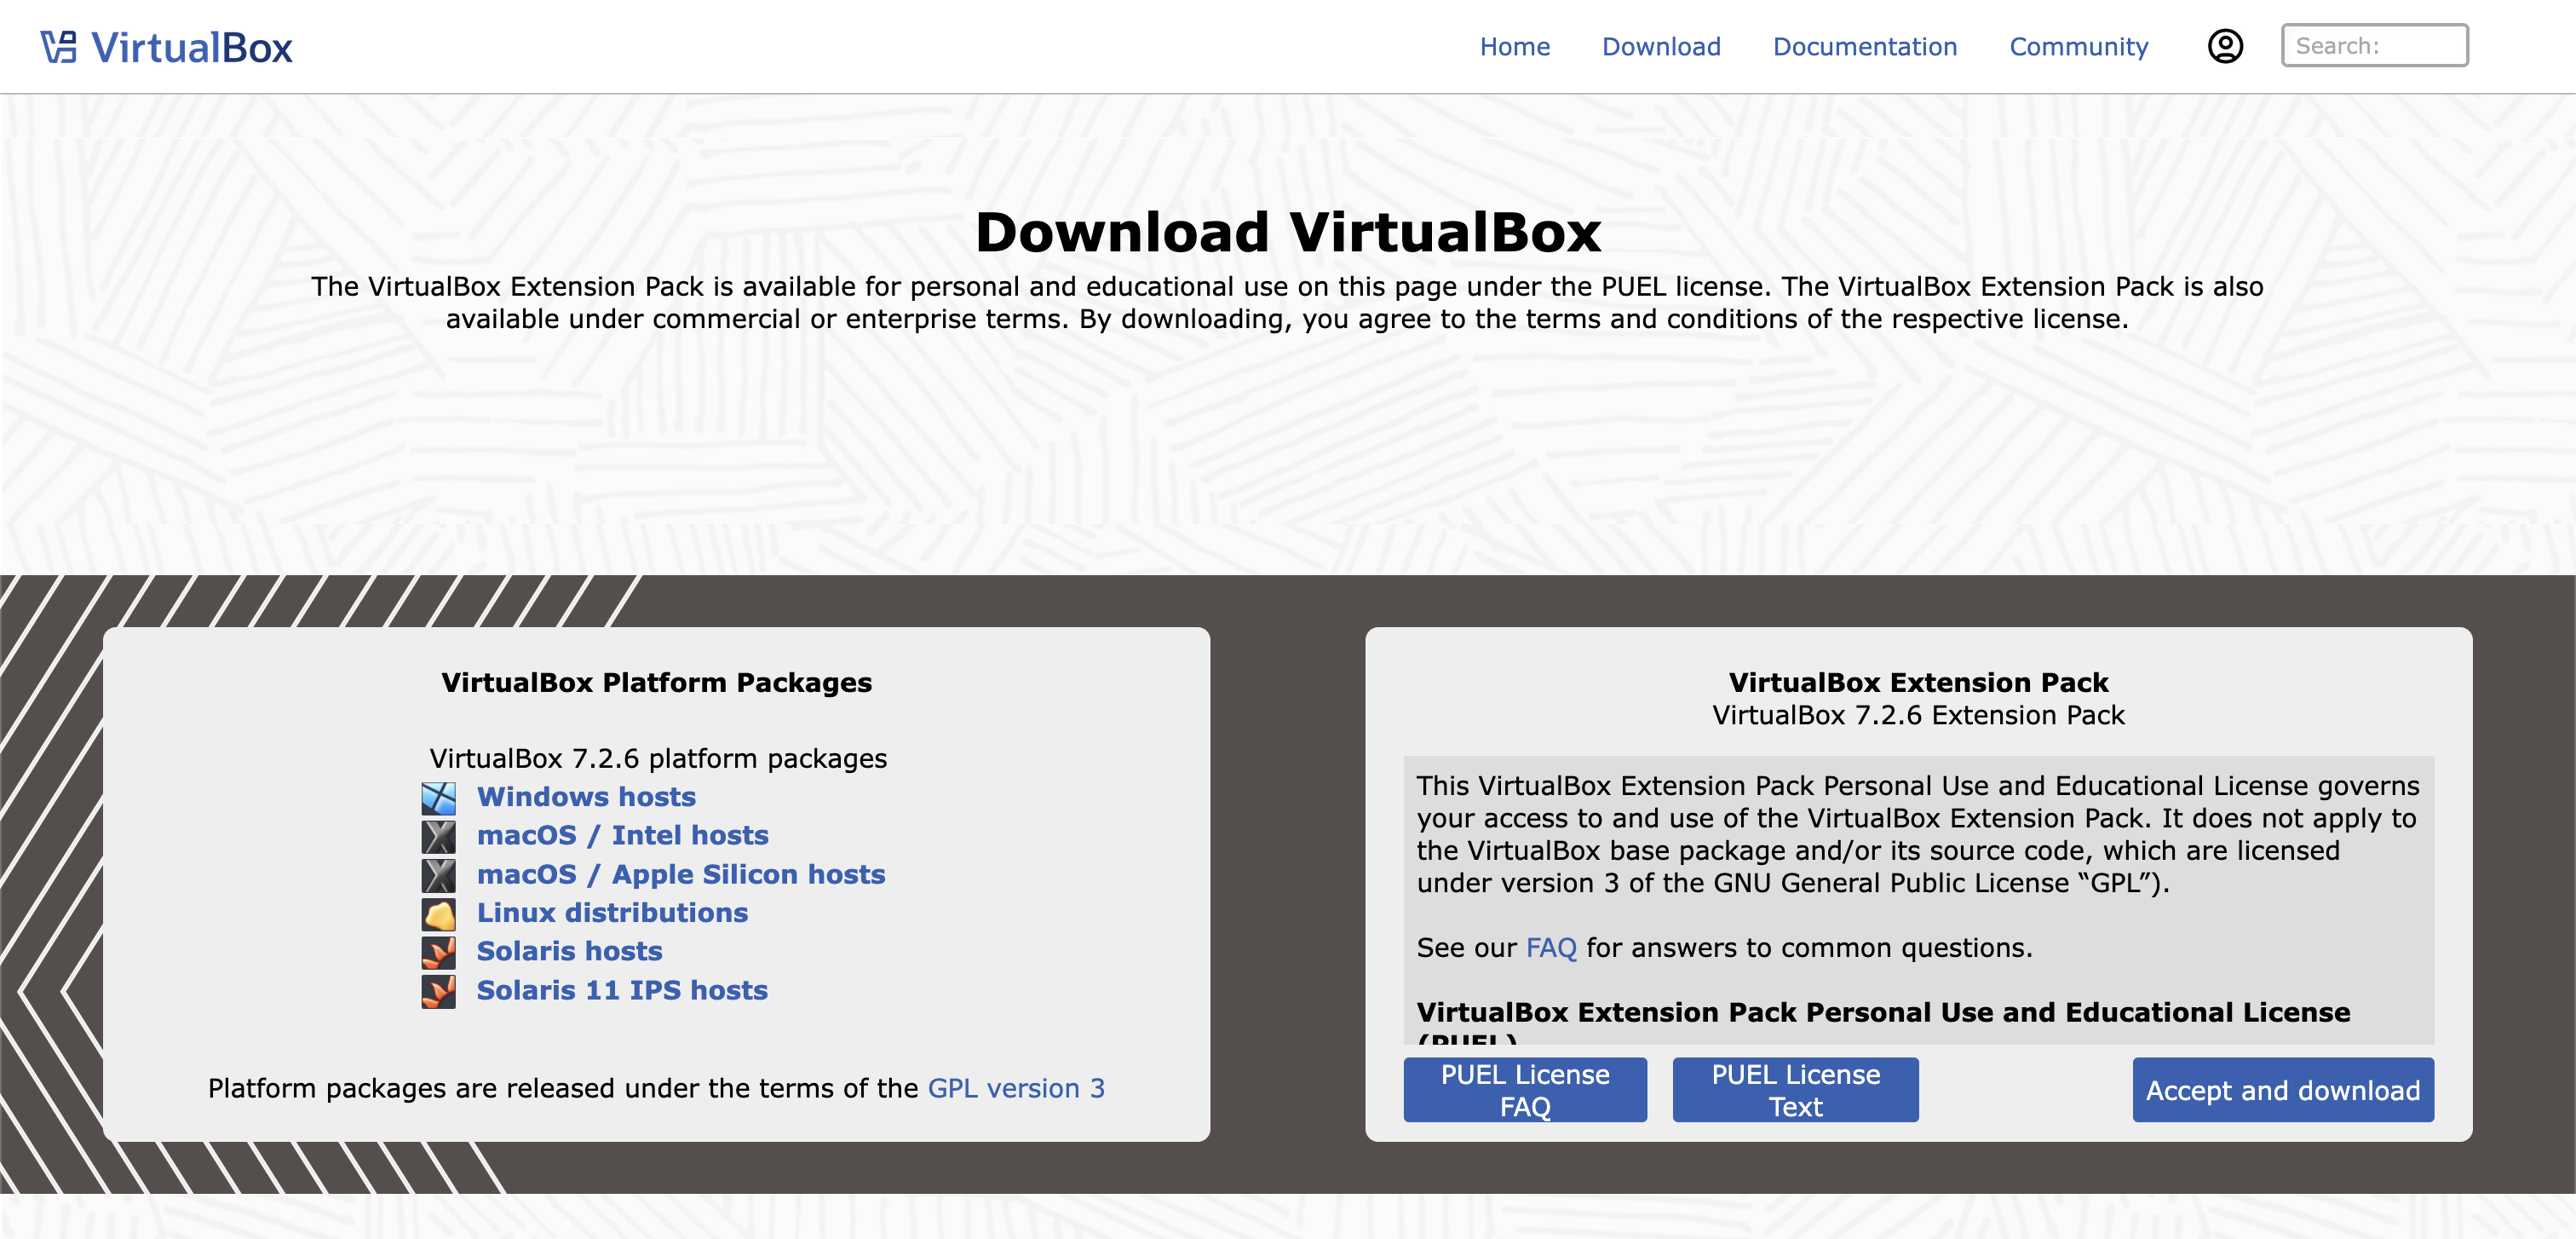Follow the FAQ link in license text

(1550, 948)
